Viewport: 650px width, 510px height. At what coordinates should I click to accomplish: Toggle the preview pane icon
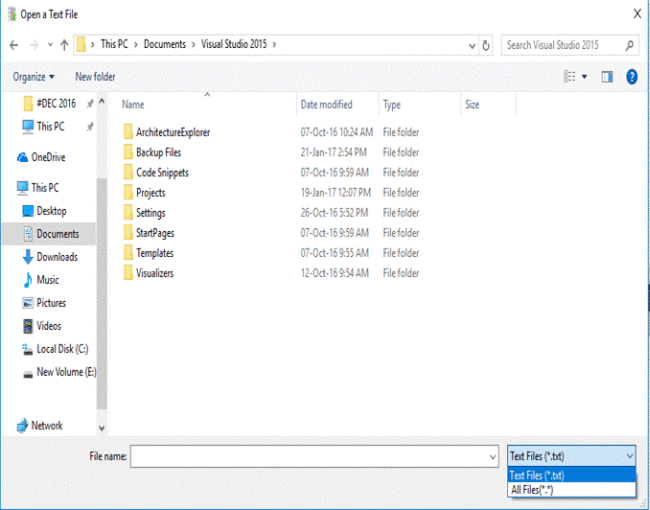point(607,77)
